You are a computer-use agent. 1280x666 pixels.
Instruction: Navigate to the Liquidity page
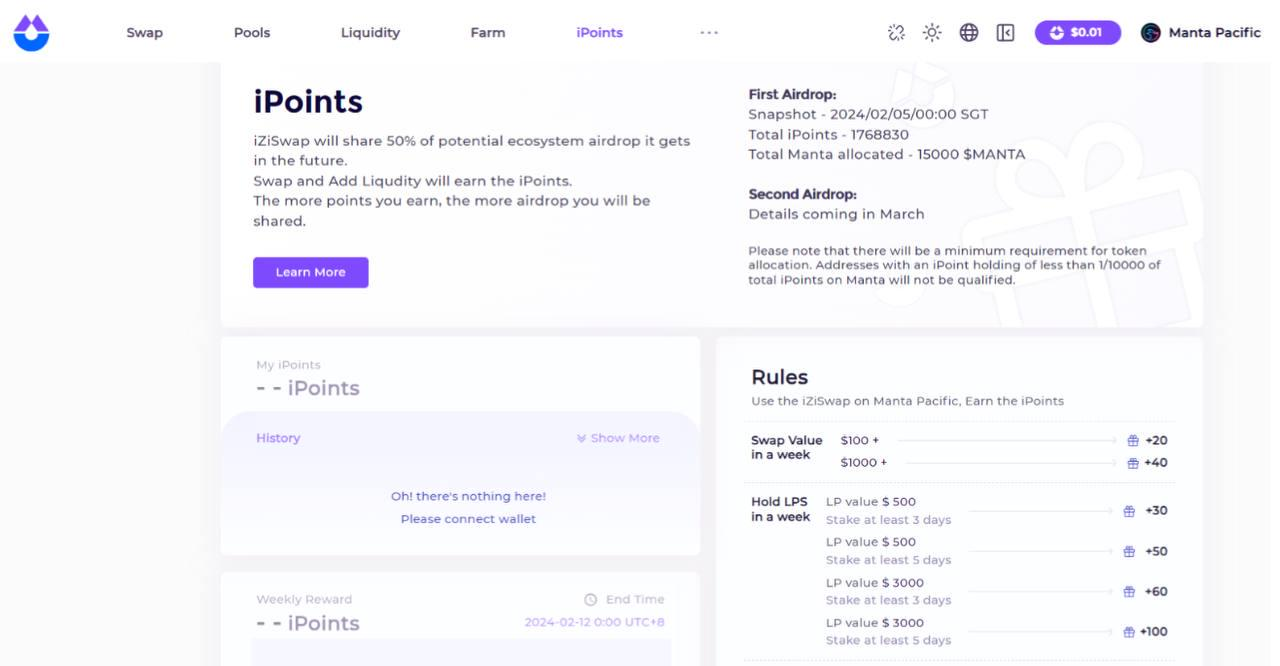pyautogui.click(x=370, y=33)
